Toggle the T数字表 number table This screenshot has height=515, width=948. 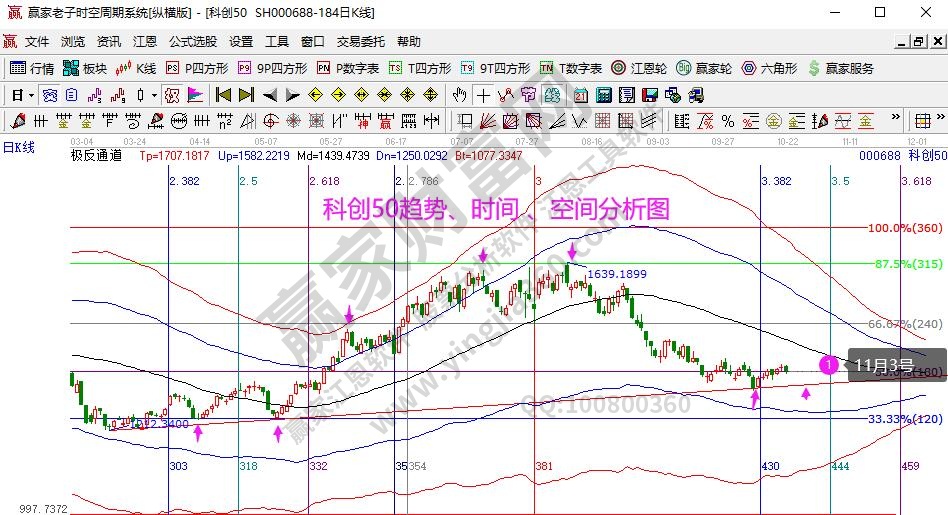coord(570,68)
